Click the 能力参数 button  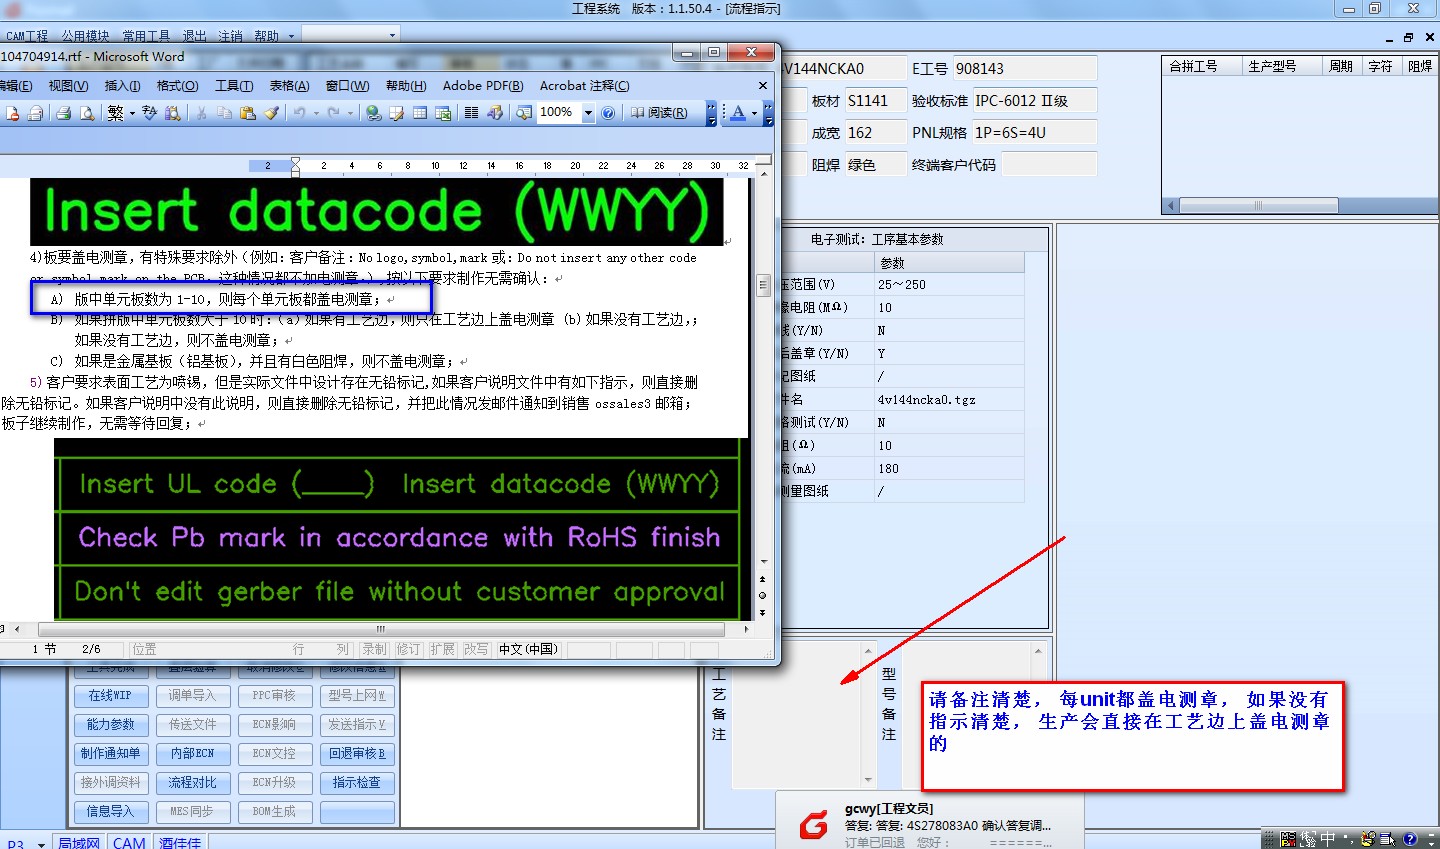(x=110, y=724)
